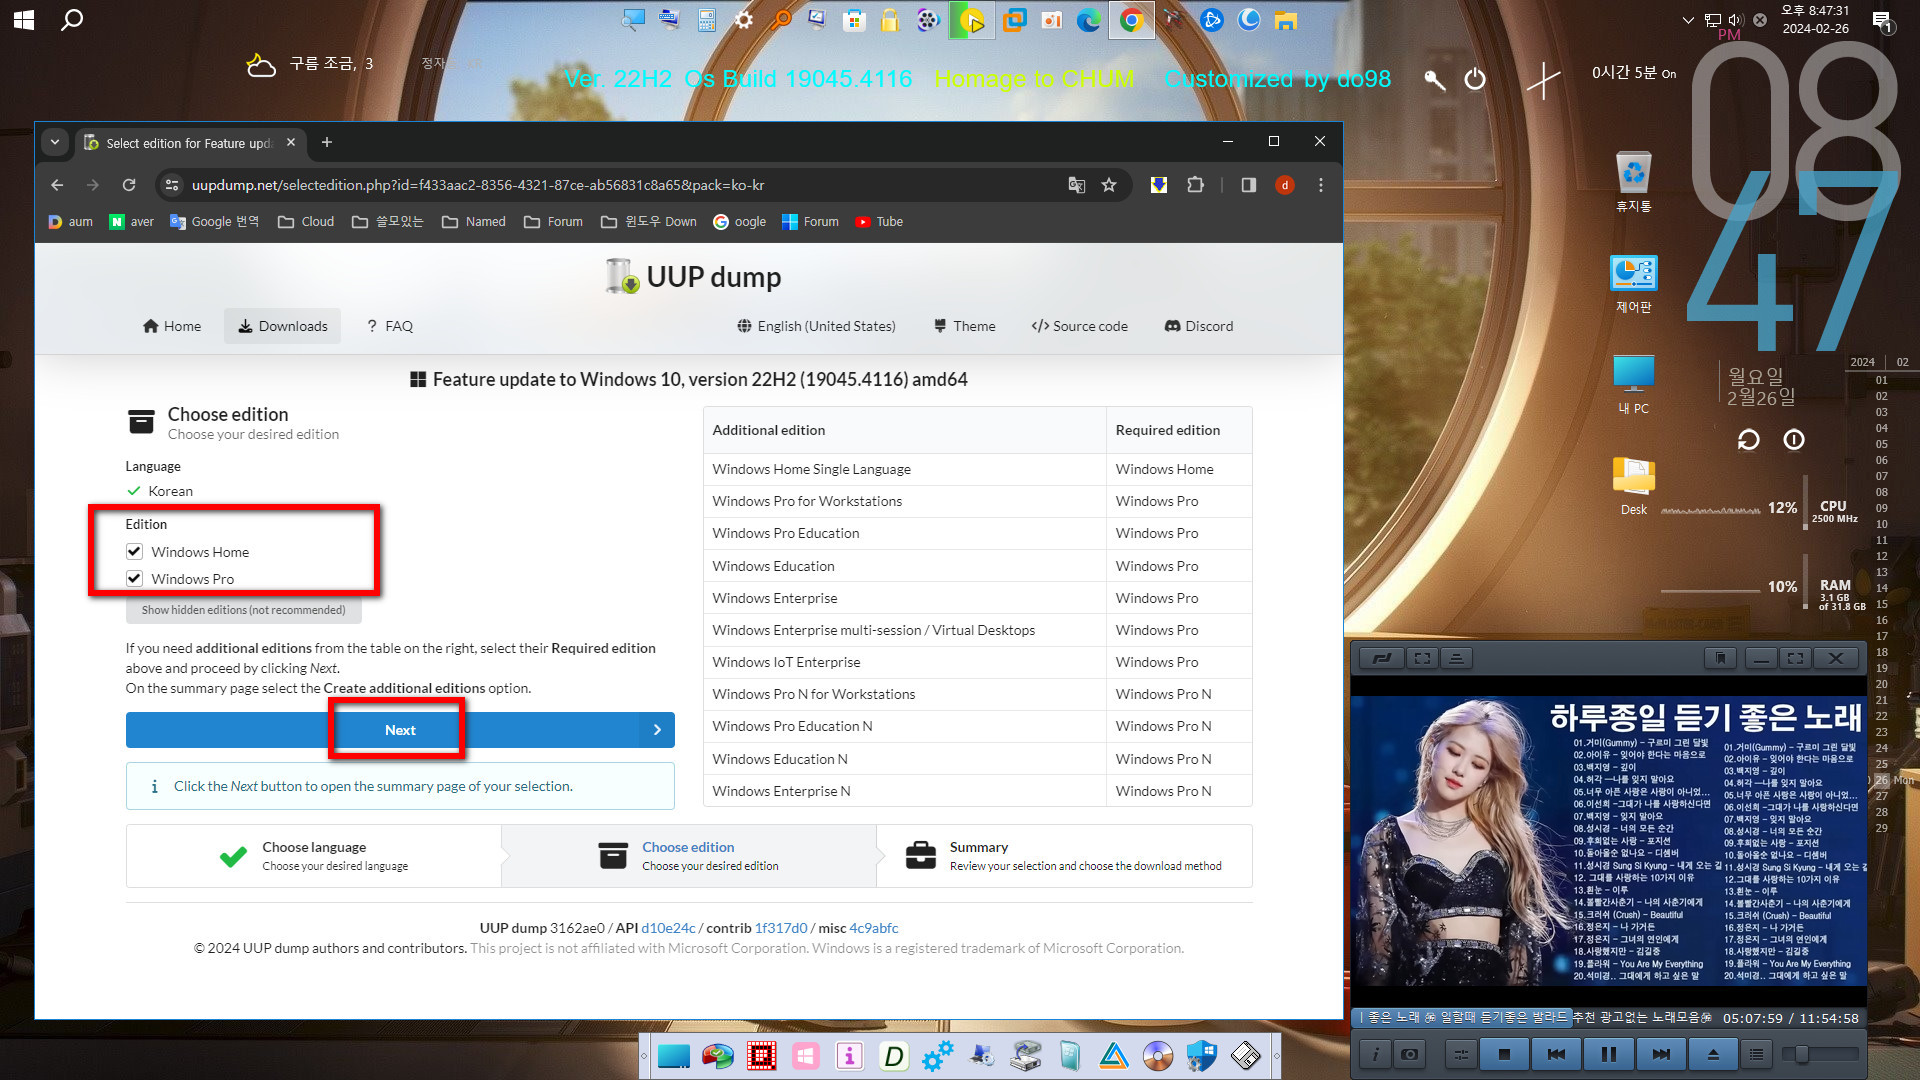Open the Discord link
The height and width of the screenshot is (1080, 1920).
coord(1198,326)
